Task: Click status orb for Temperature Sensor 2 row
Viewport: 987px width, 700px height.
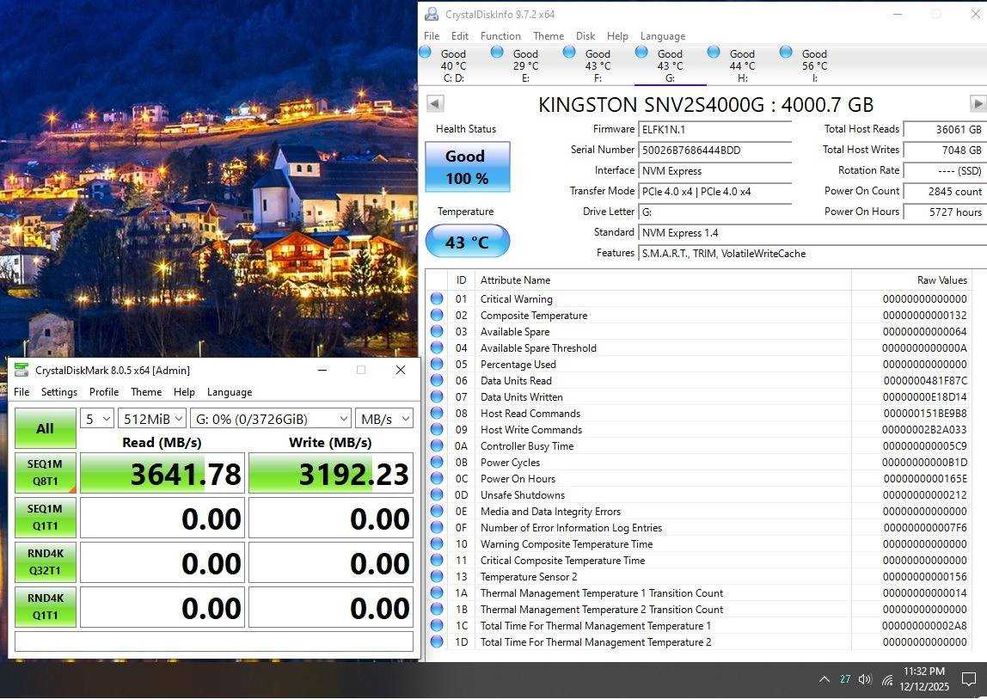Action: point(437,576)
